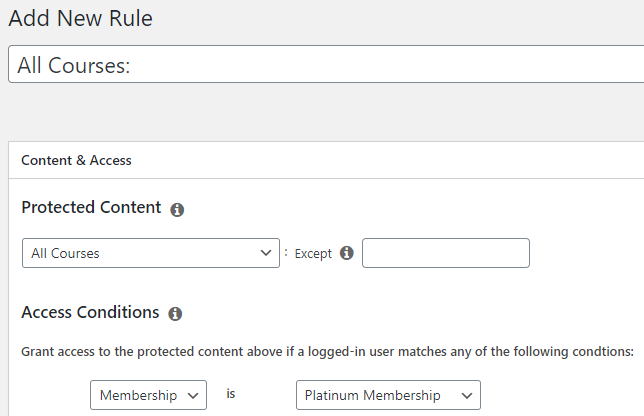Click the info icon beside Except
This screenshot has width=644, height=416.
347,253
